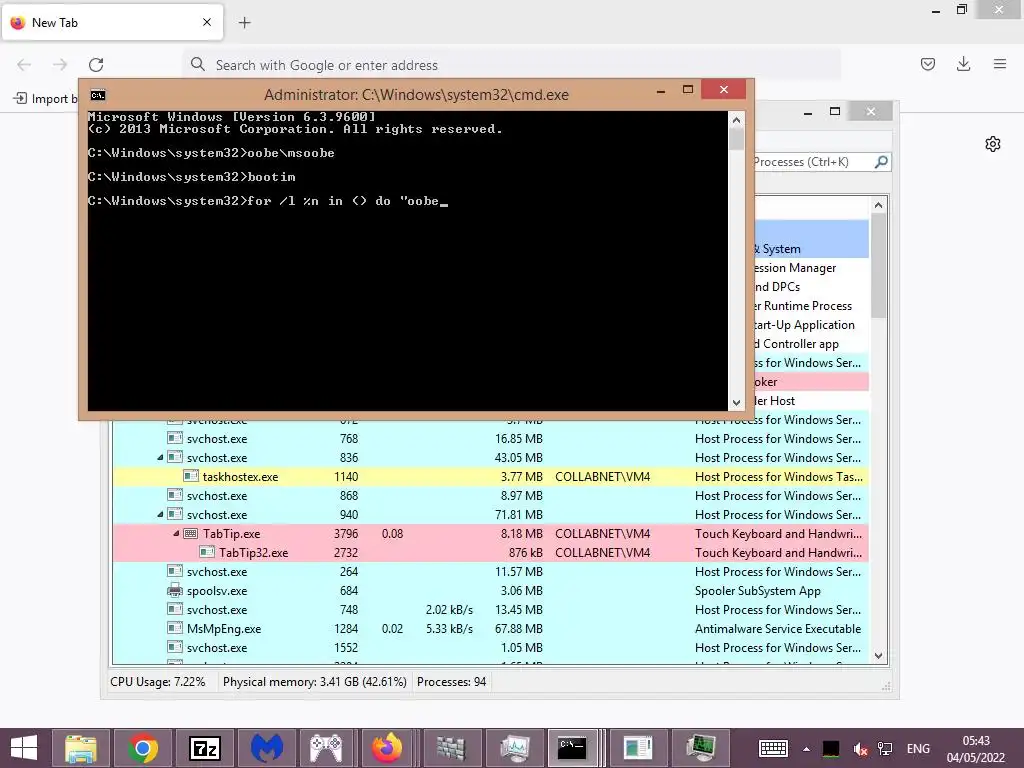Go forward in Firefox
This screenshot has height=768, width=1024.
[x=60, y=64]
